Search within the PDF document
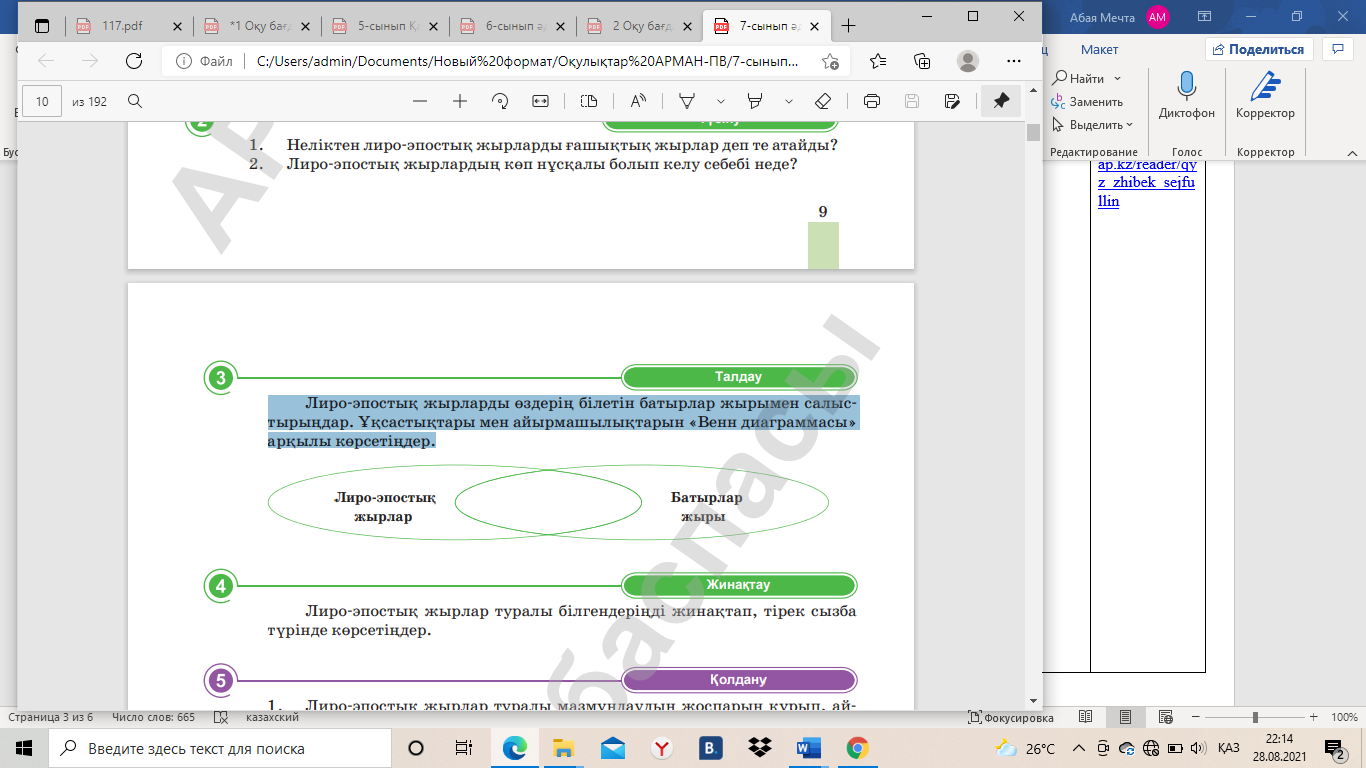 [134, 101]
